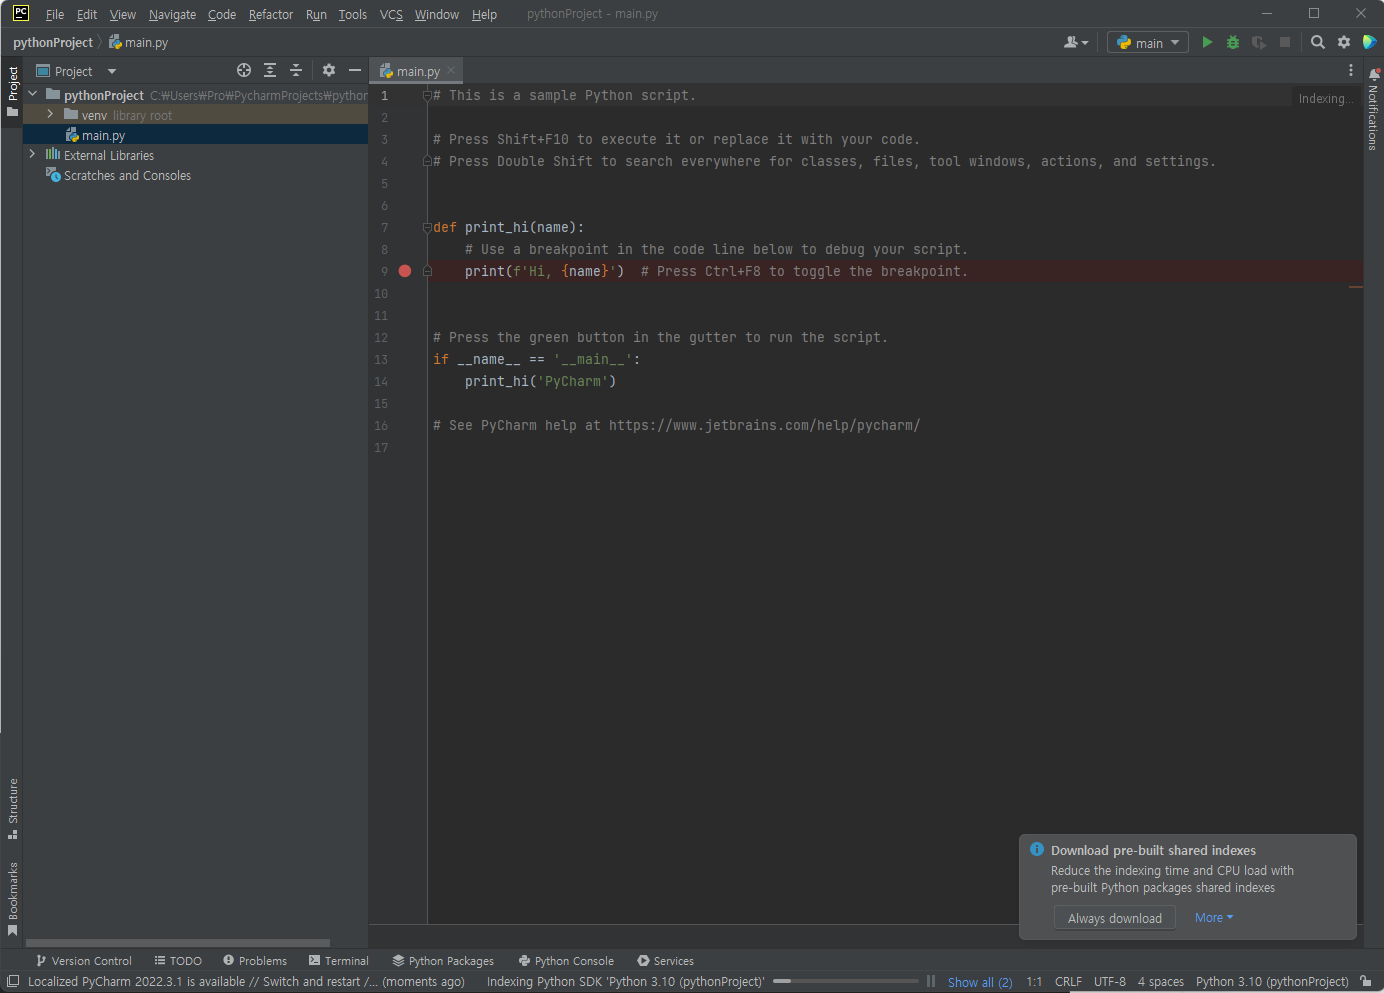Open the JetBrains Toolbox icon at top right

pyautogui.click(x=1370, y=42)
